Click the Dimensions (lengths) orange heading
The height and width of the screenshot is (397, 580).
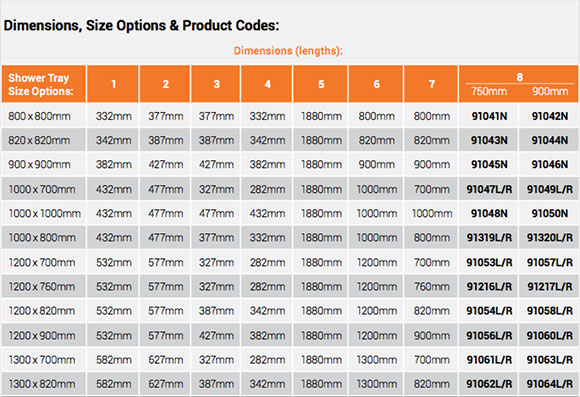tap(288, 51)
